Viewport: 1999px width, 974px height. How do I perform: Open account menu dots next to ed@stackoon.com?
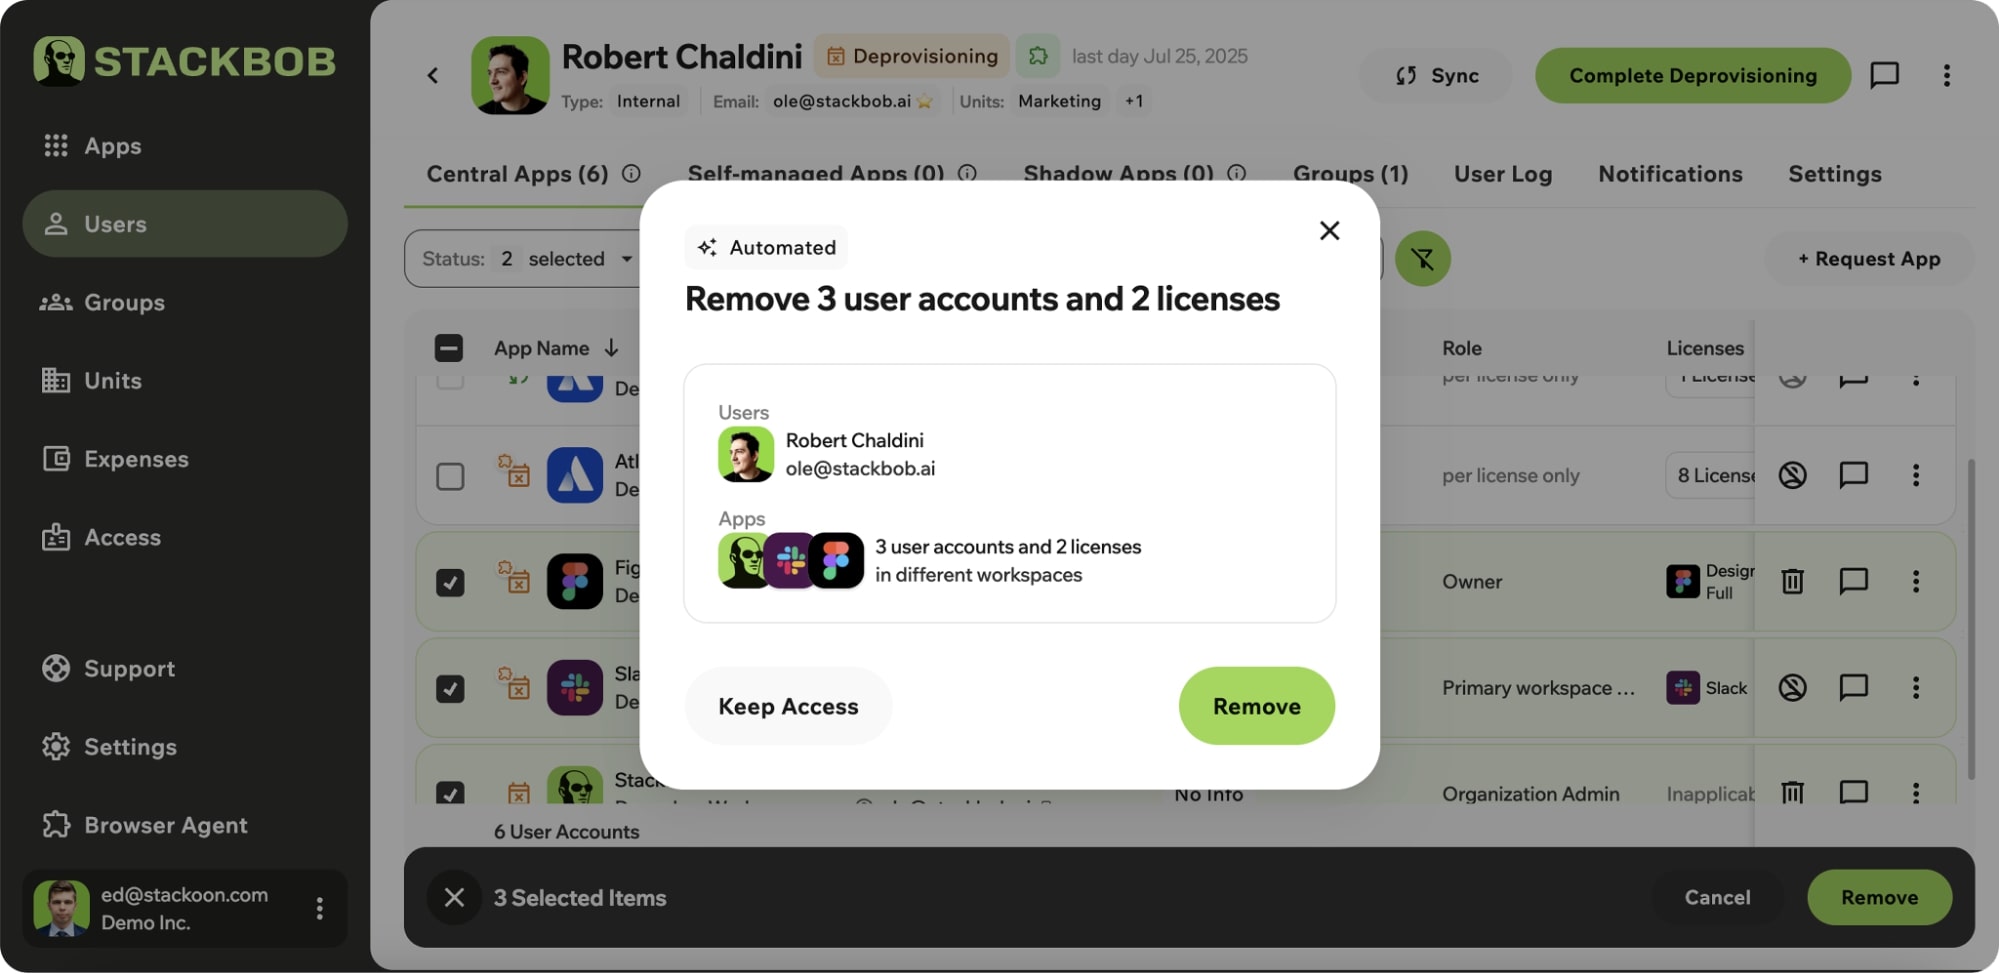tap(319, 908)
